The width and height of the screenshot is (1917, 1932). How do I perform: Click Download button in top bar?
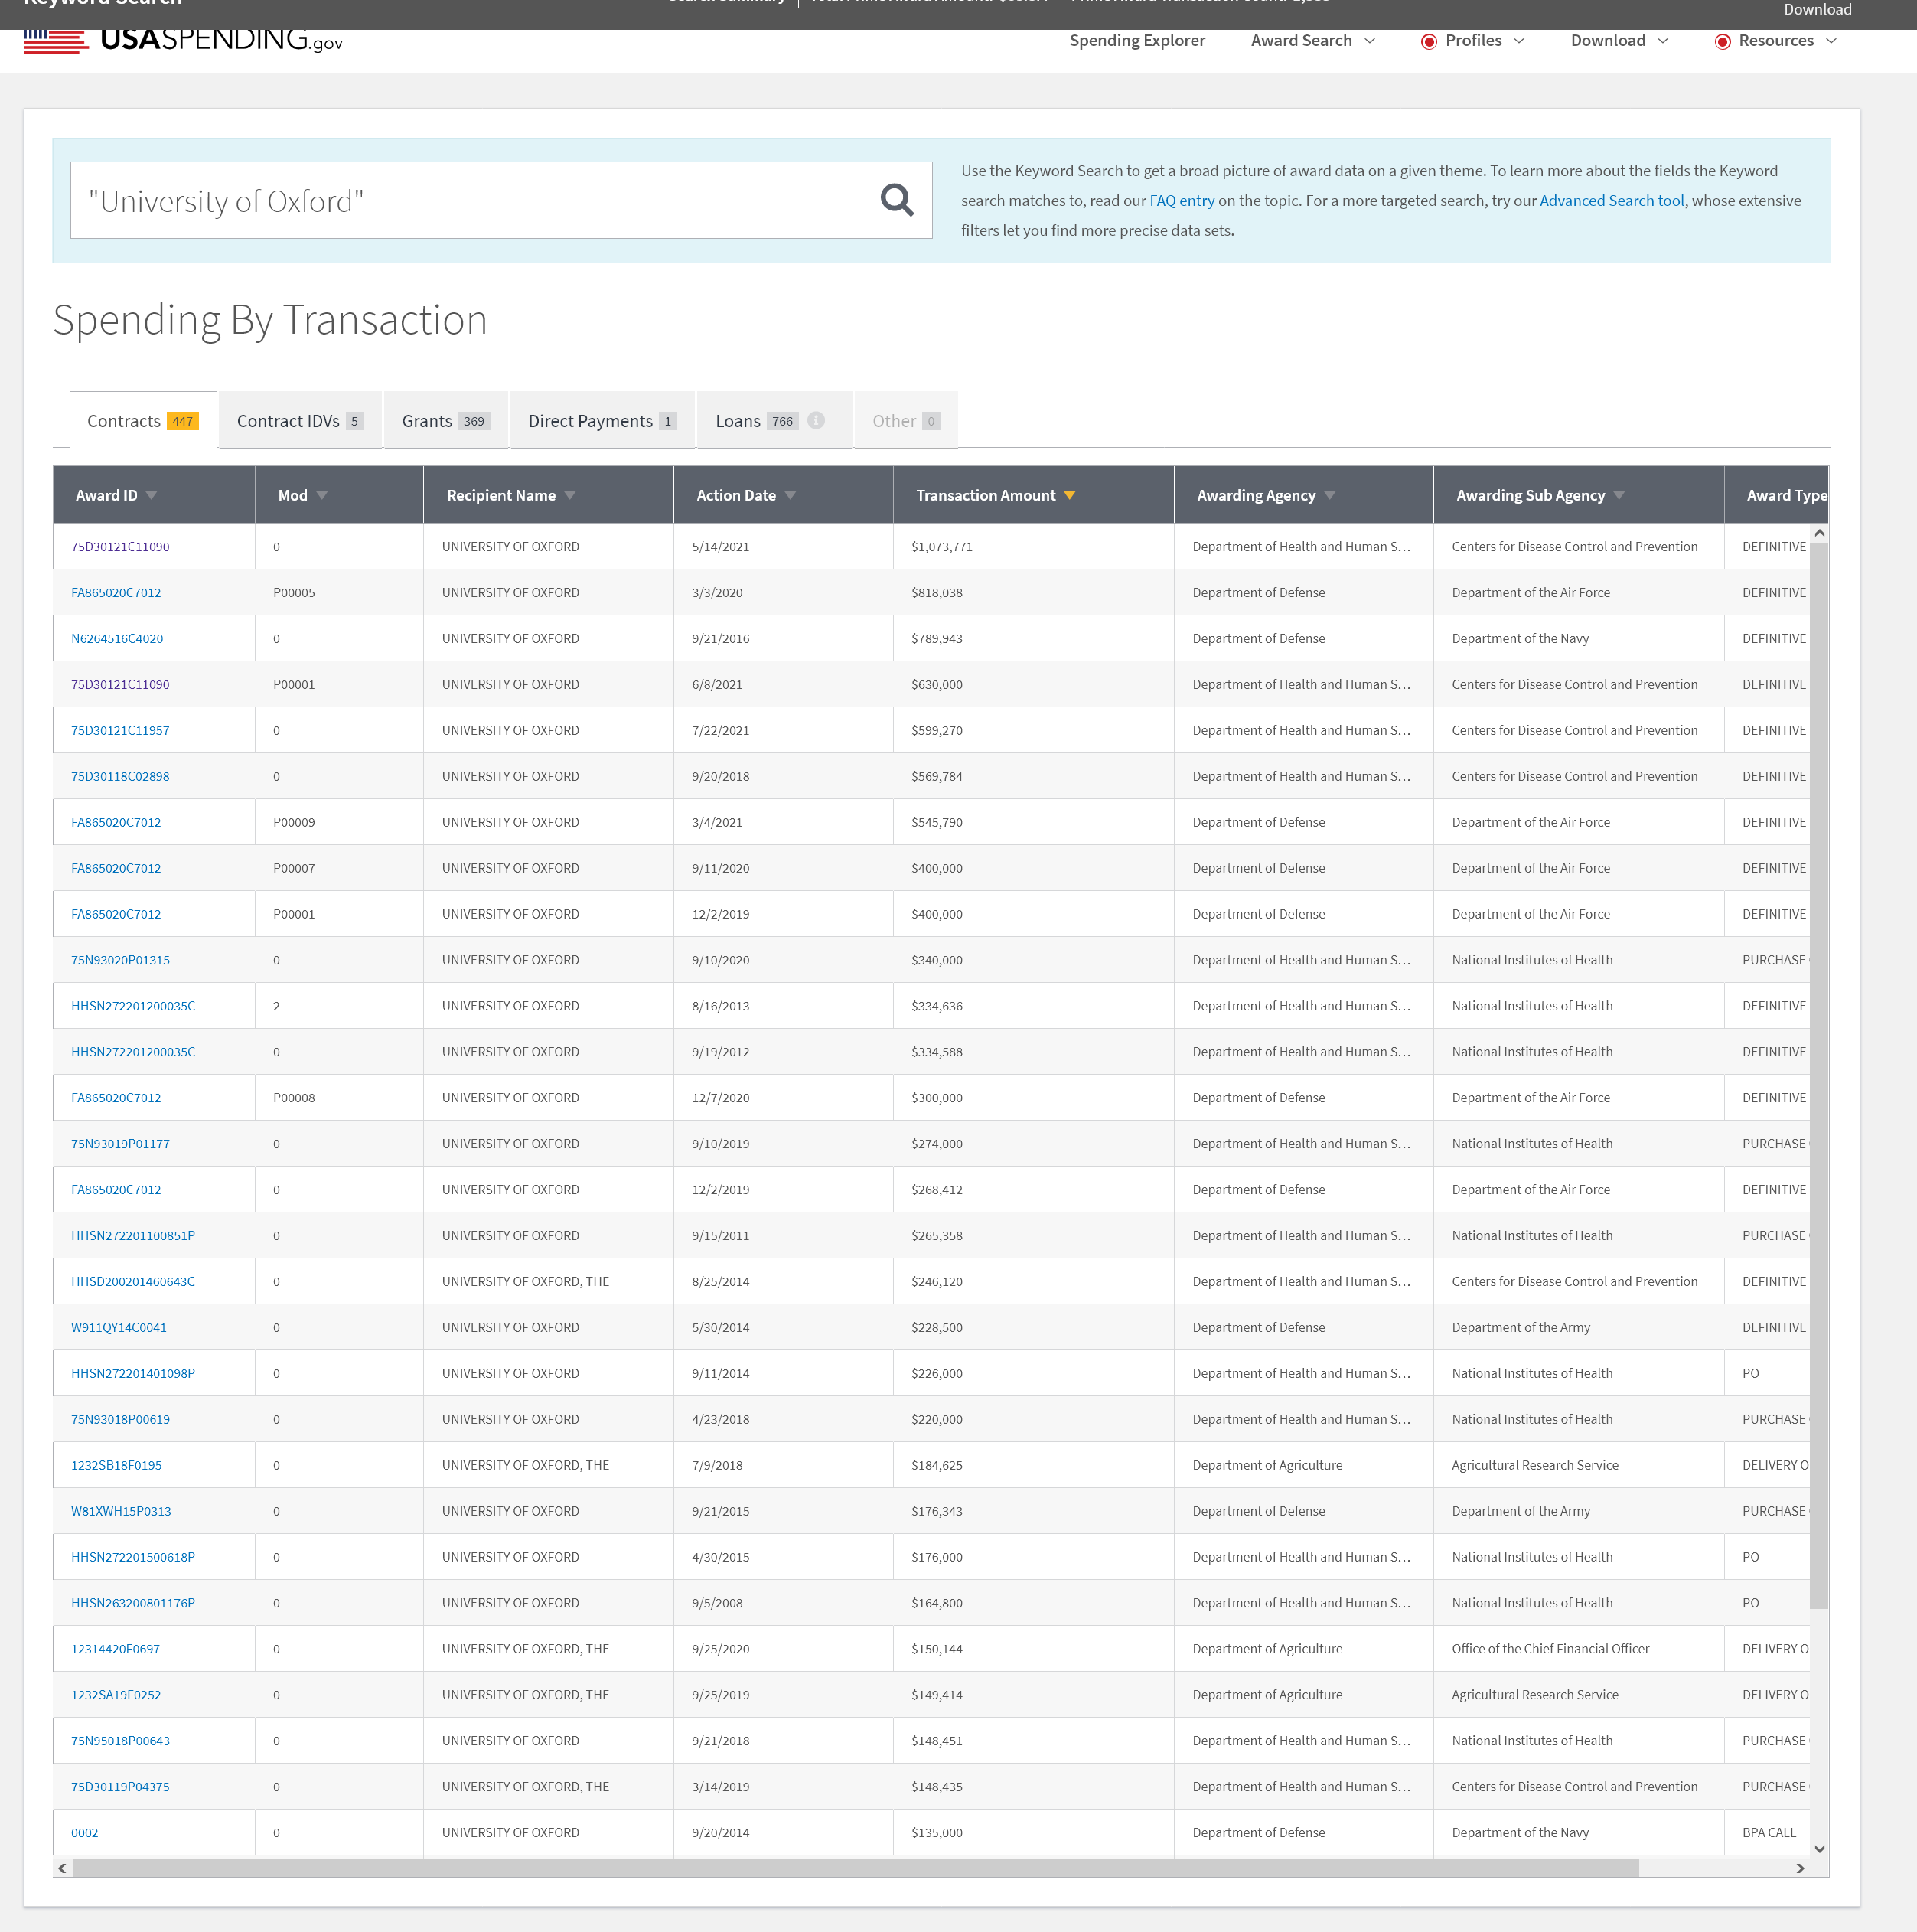click(x=1817, y=10)
